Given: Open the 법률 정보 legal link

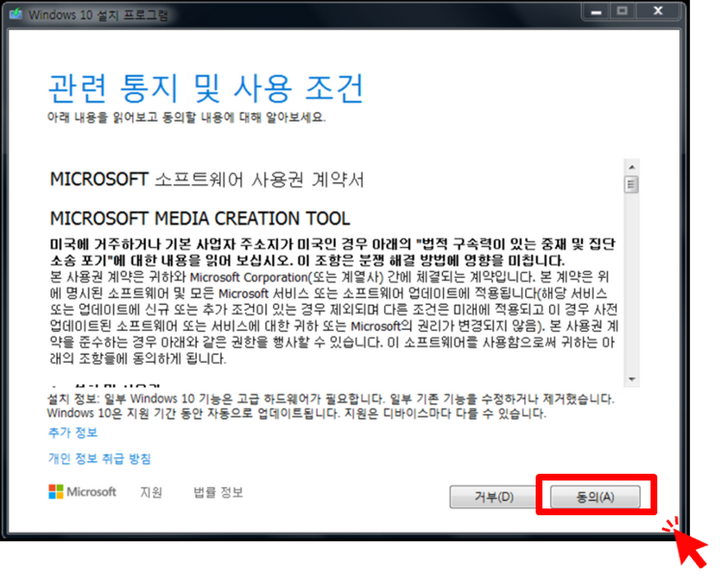Looking at the screenshot, I should pos(218,492).
